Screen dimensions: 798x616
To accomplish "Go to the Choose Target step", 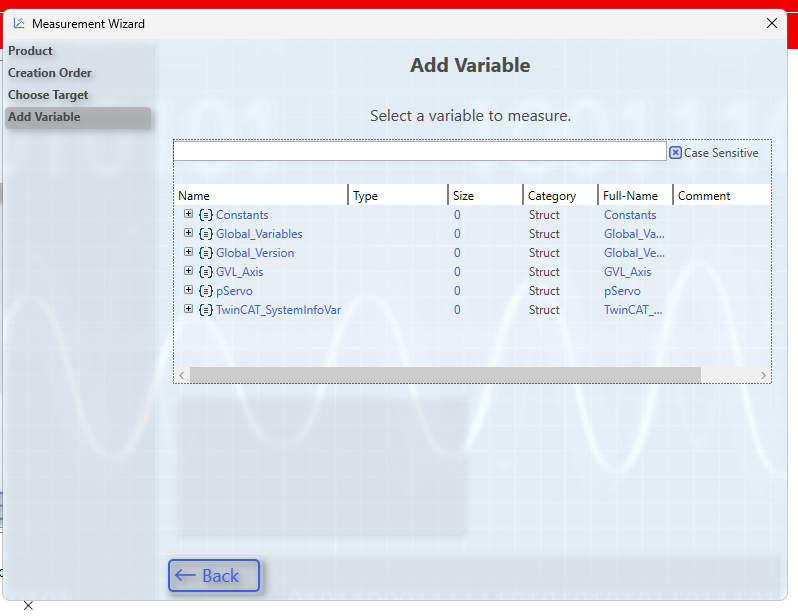I will coord(48,95).
